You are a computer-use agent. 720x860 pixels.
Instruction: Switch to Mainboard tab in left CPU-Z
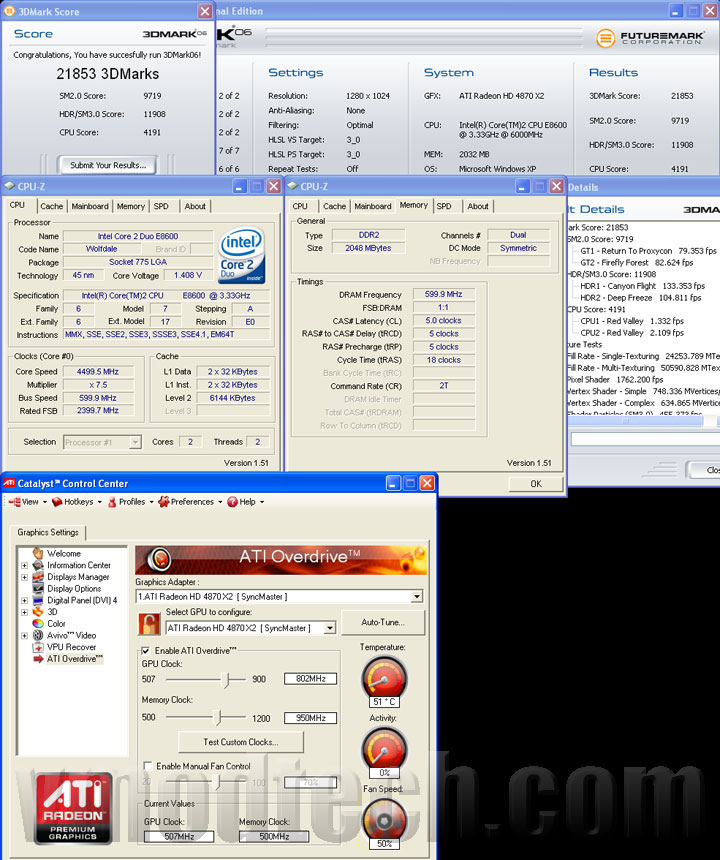coord(90,206)
